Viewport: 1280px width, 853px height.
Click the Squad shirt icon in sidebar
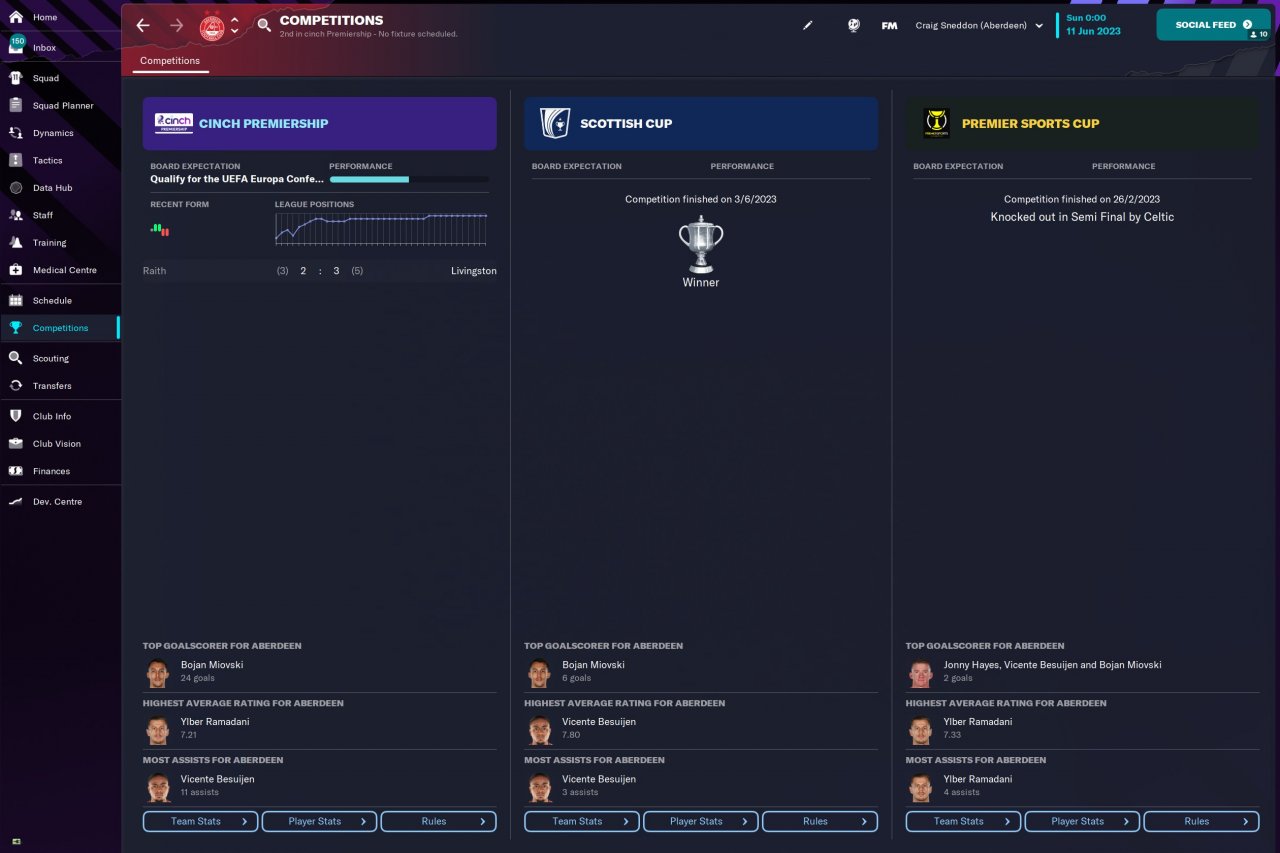tap(16, 78)
